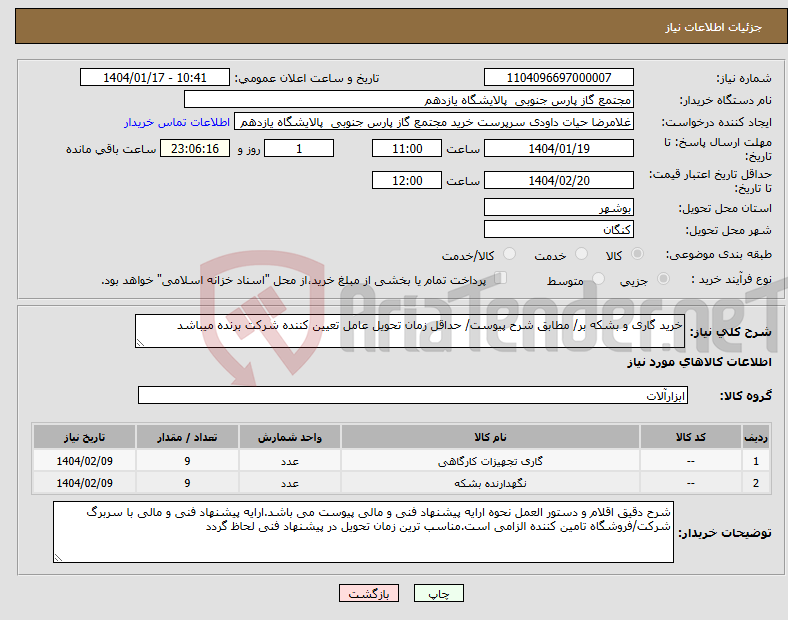Toggle the اسناد خزانه اسلامی payment checkbox
This screenshot has width=788, height=620.
pyautogui.click(x=500, y=278)
